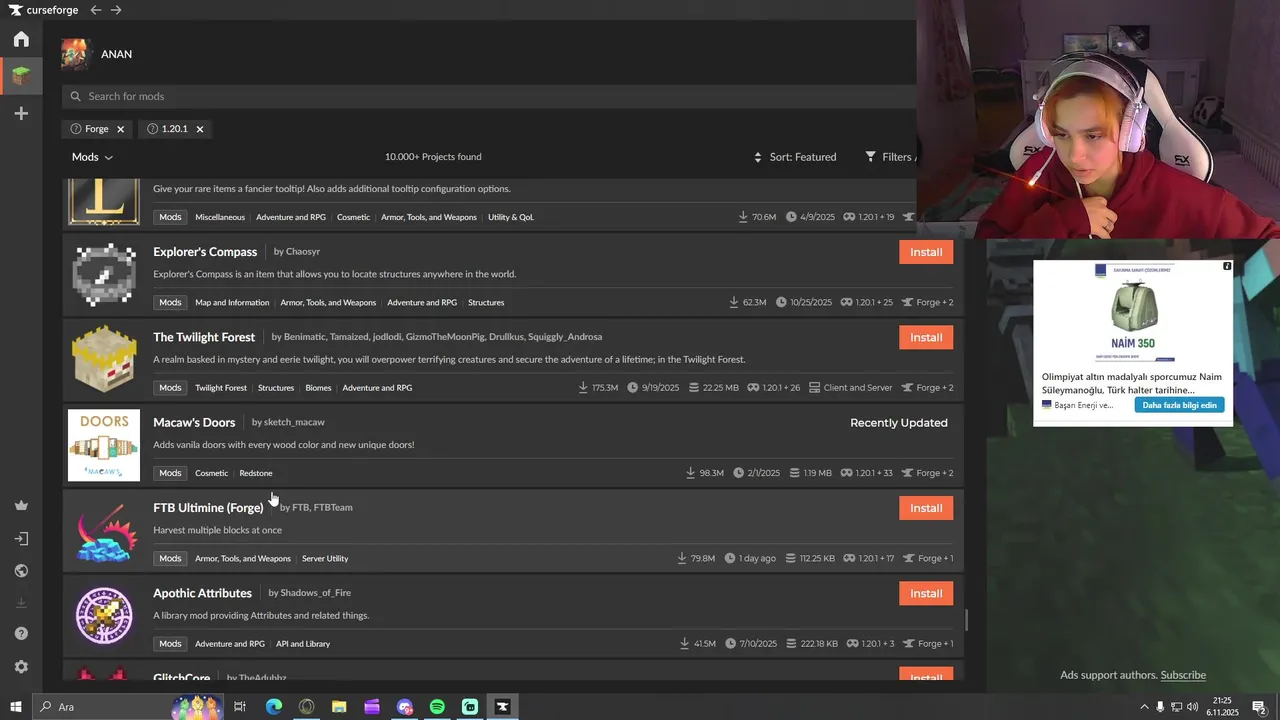The width and height of the screenshot is (1280, 720).
Task: Install Explorer's Compass mod
Action: (x=926, y=252)
